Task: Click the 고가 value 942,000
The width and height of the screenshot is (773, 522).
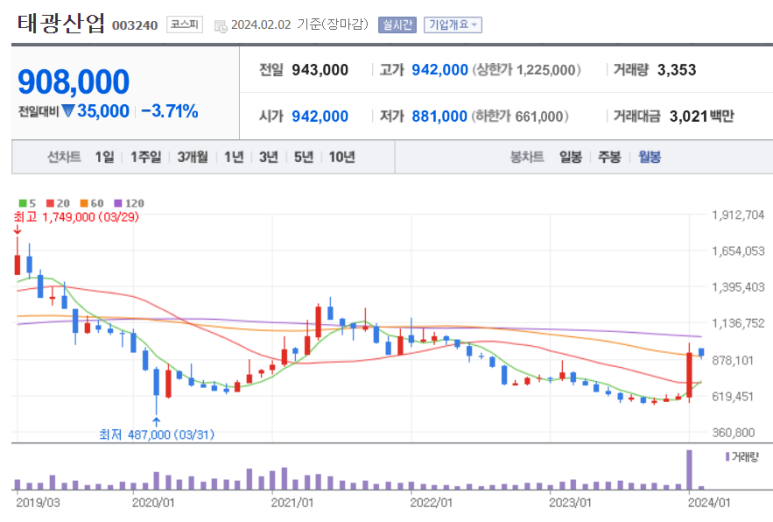Action: click(440, 70)
